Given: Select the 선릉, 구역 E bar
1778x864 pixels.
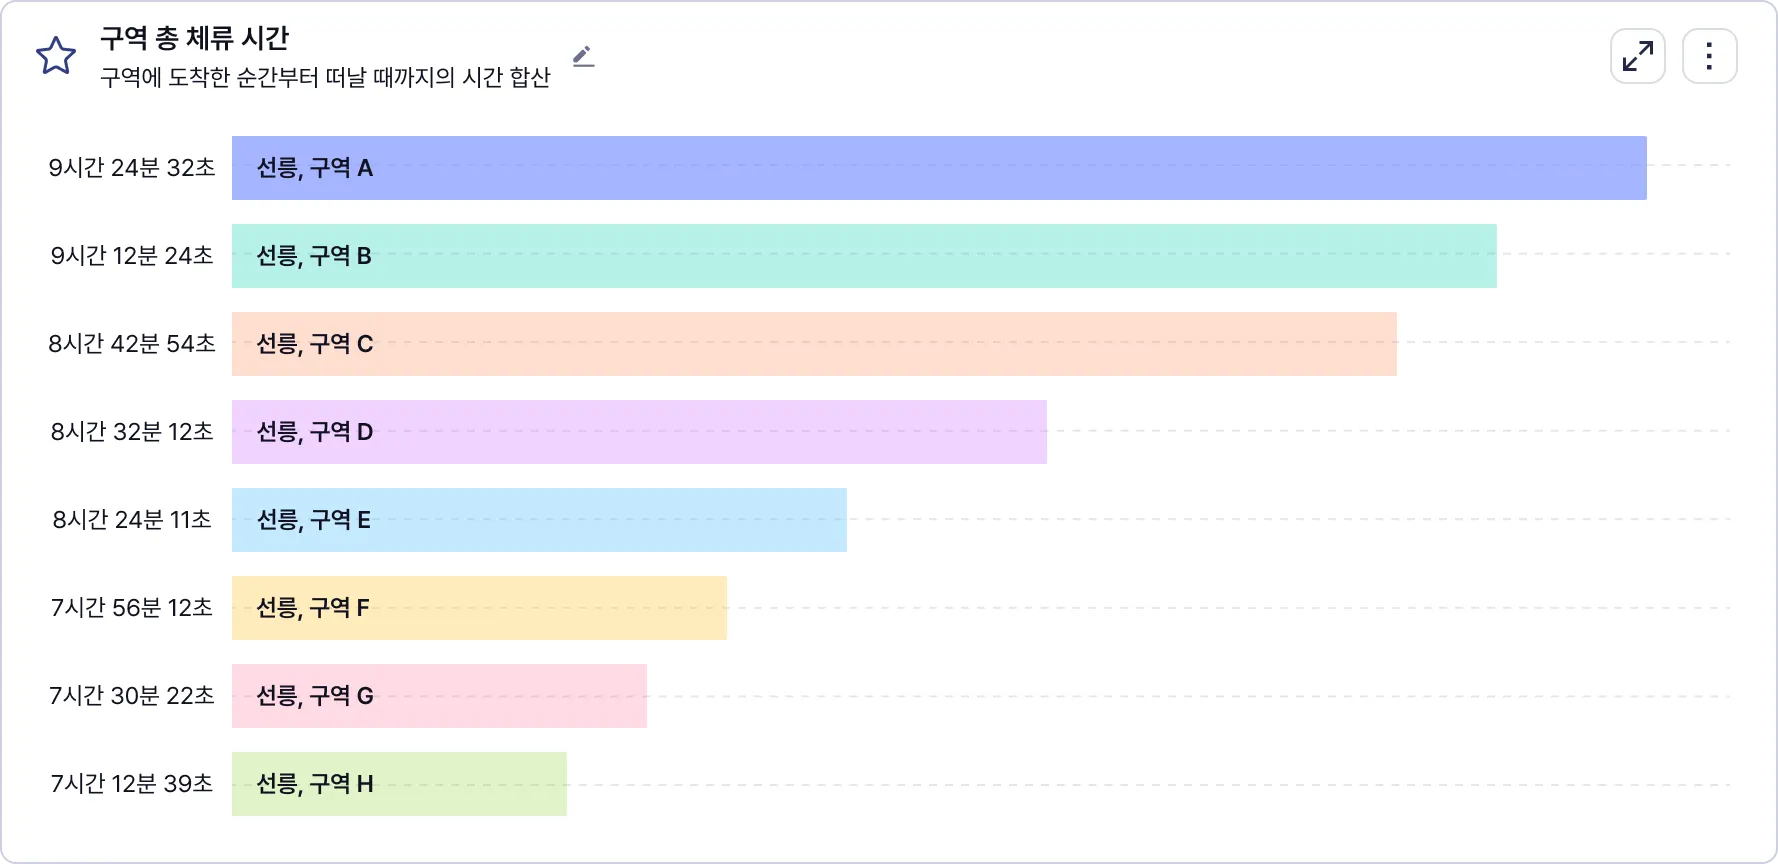Looking at the screenshot, I should (538, 520).
